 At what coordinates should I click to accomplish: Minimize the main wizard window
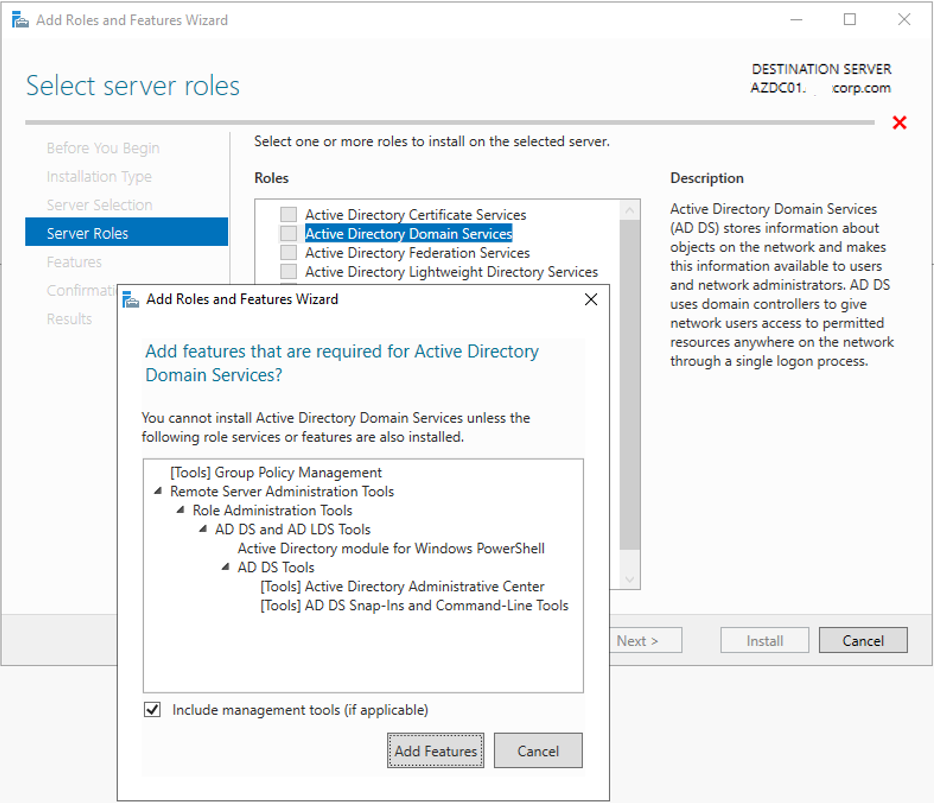coord(799,20)
